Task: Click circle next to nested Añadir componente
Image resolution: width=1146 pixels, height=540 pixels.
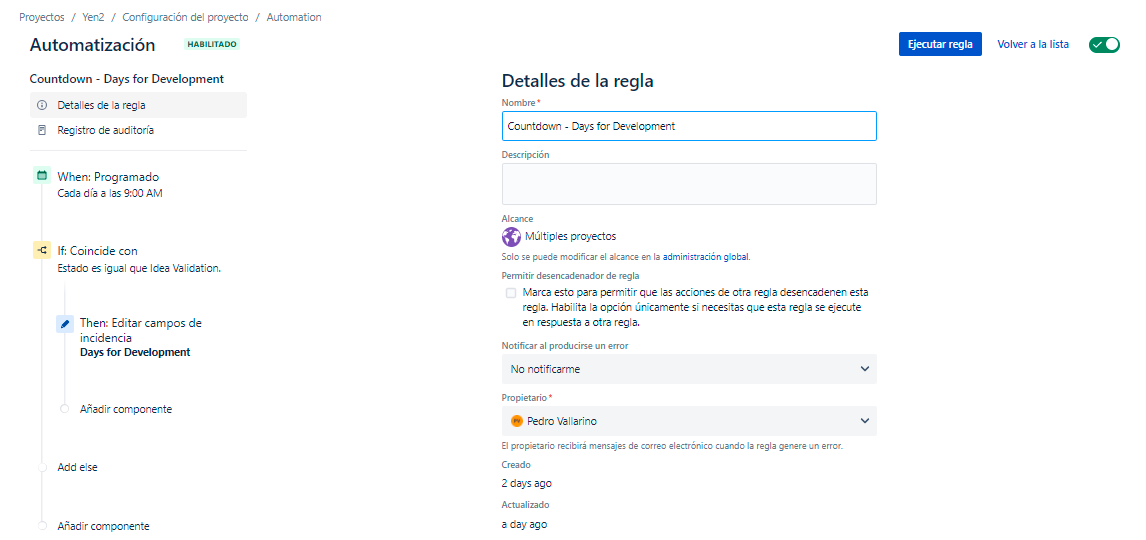Action: (x=64, y=408)
